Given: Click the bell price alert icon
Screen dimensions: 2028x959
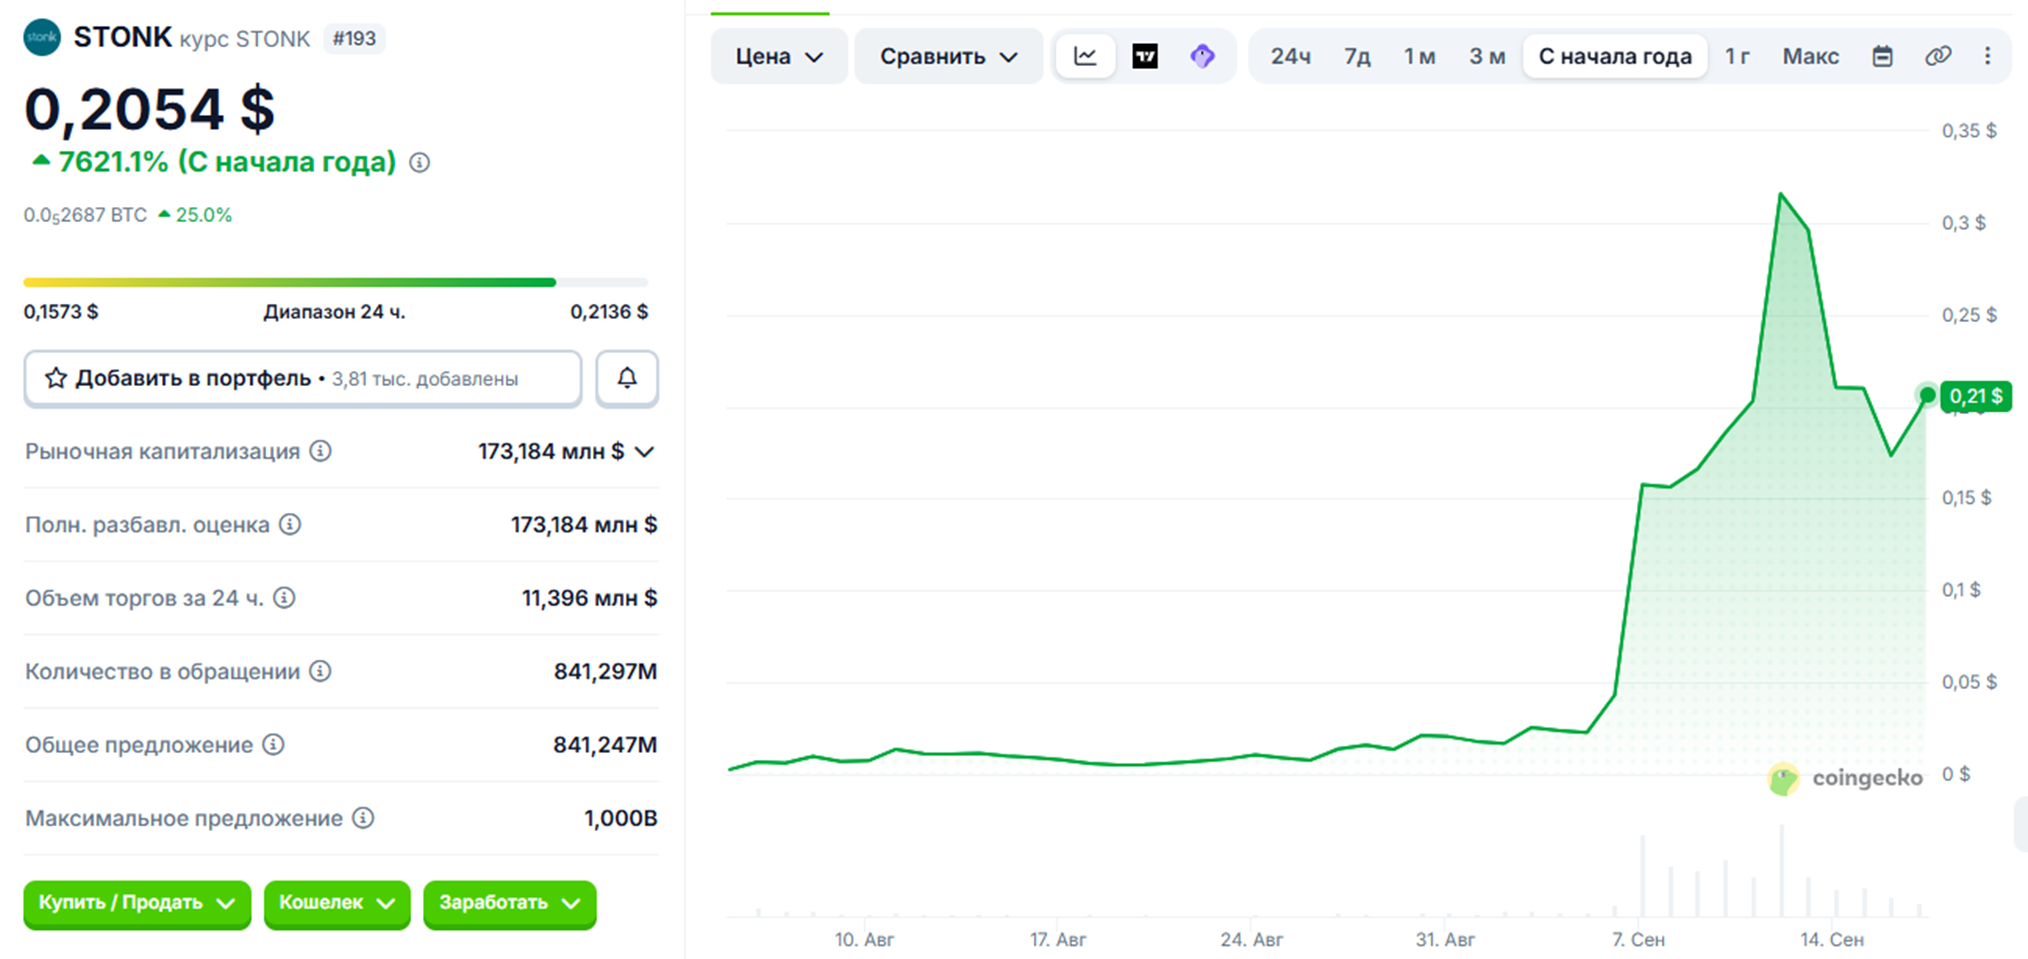Looking at the screenshot, I should [627, 378].
